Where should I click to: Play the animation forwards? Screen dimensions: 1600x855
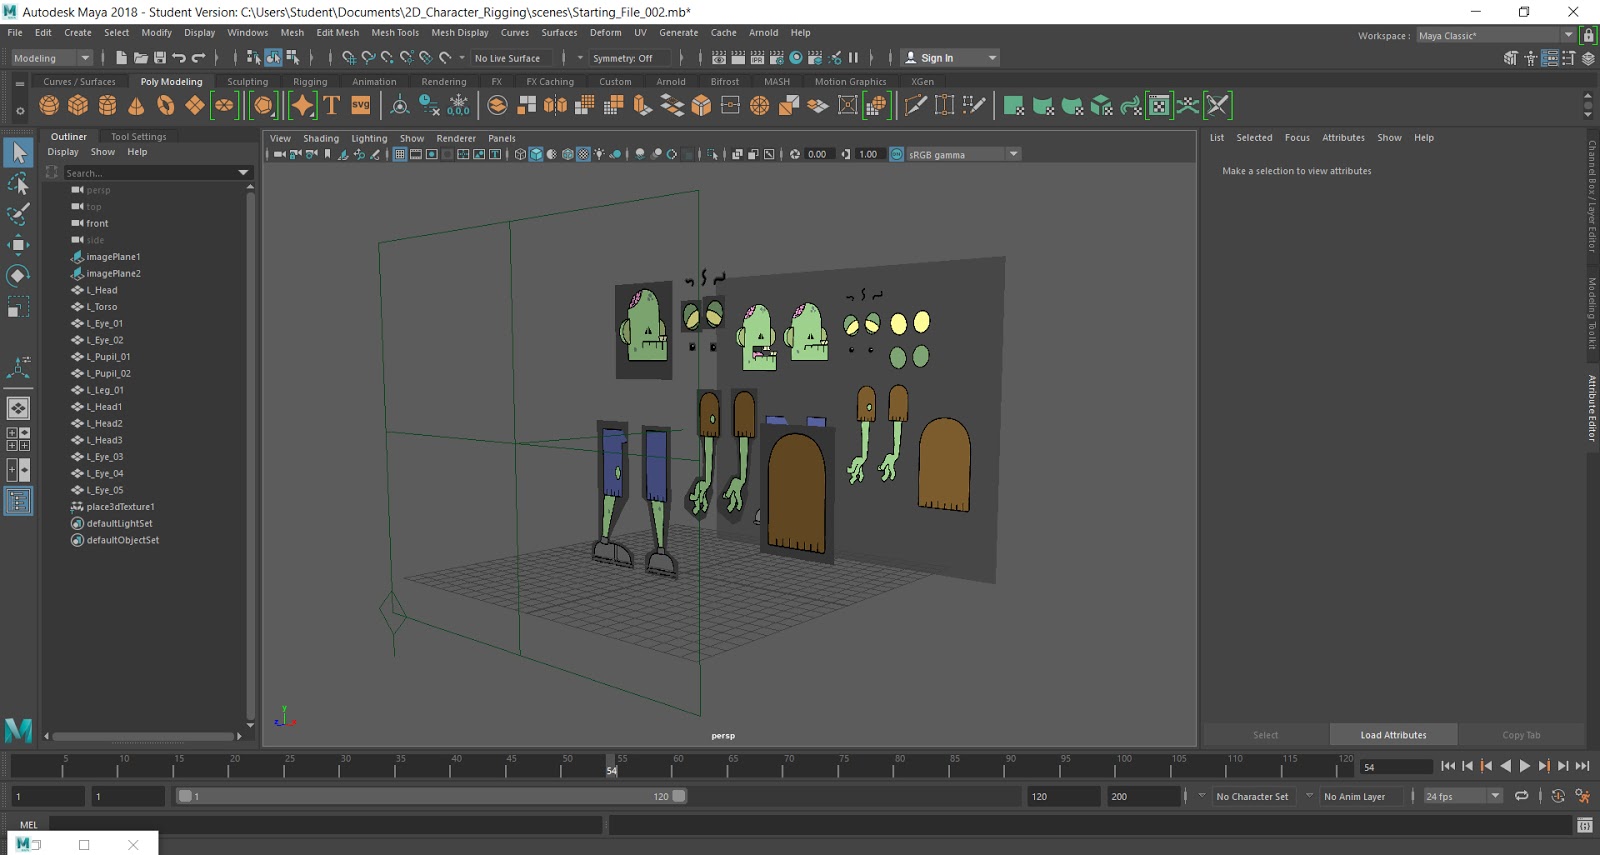click(x=1525, y=766)
